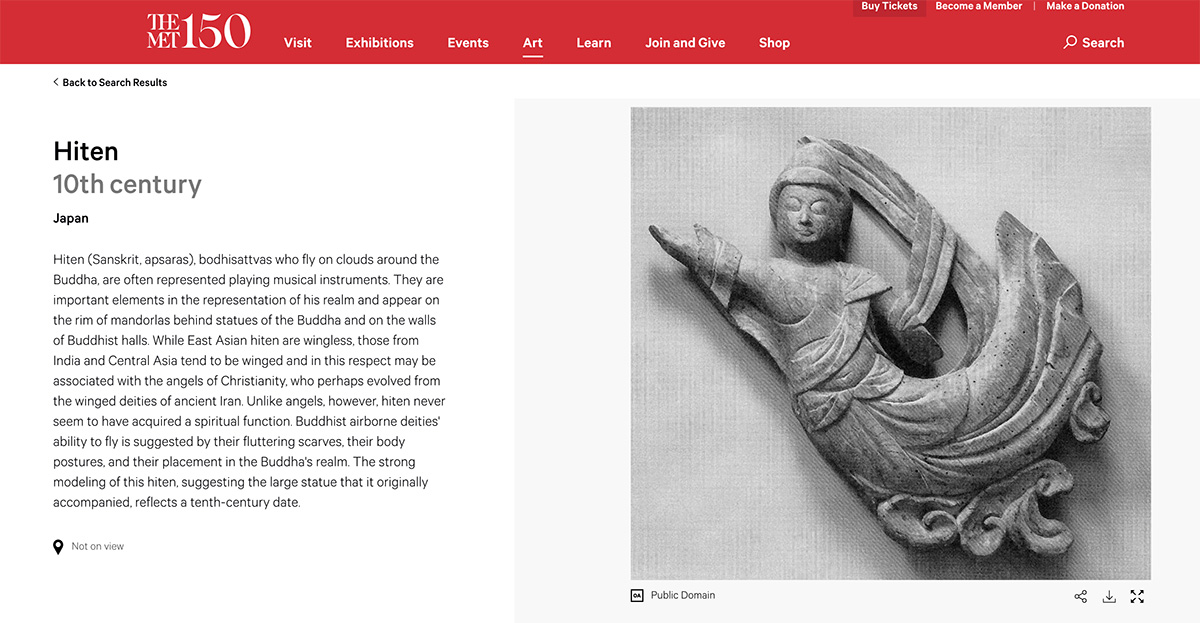This screenshot has width=1200, height=623.
Task: Click Become a Member
Action: tap(978, 6)
